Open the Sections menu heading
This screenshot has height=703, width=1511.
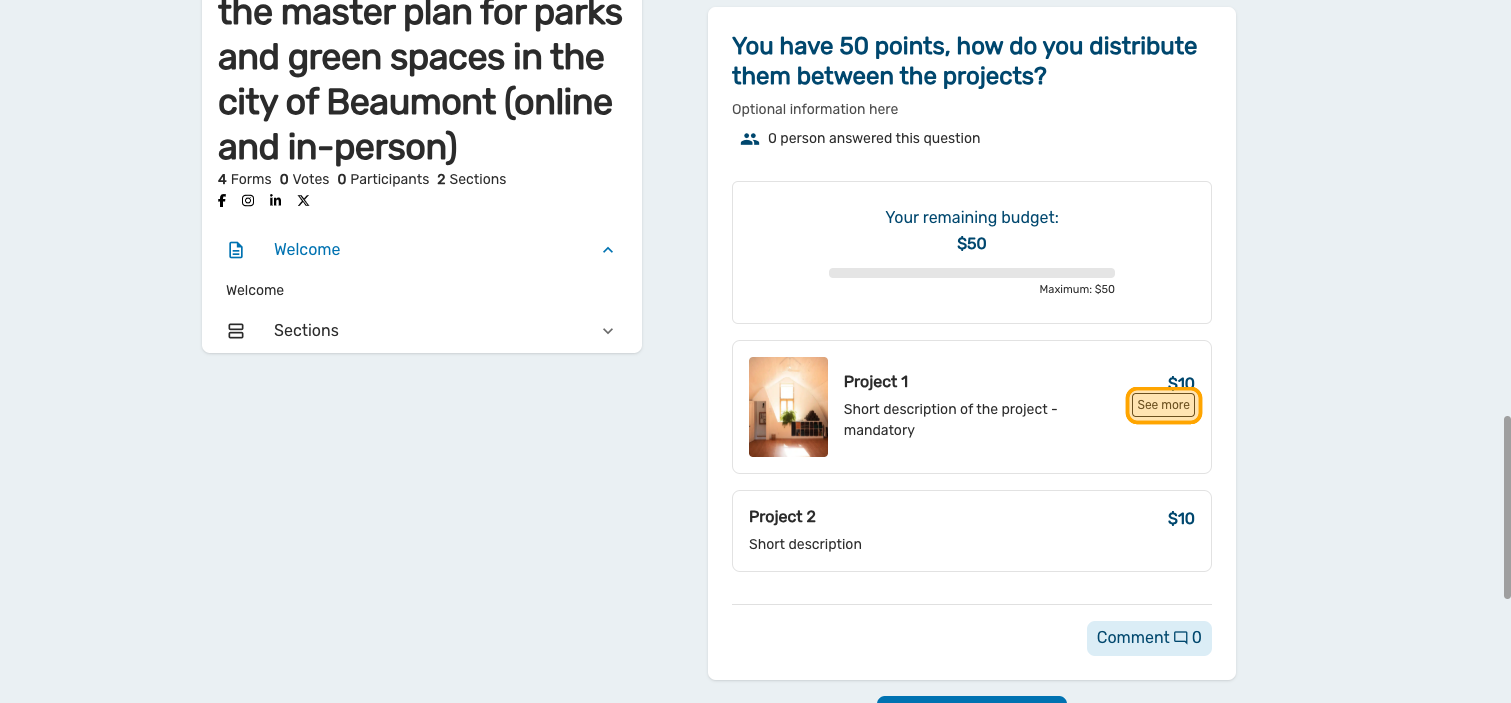(x=306, y=331)
